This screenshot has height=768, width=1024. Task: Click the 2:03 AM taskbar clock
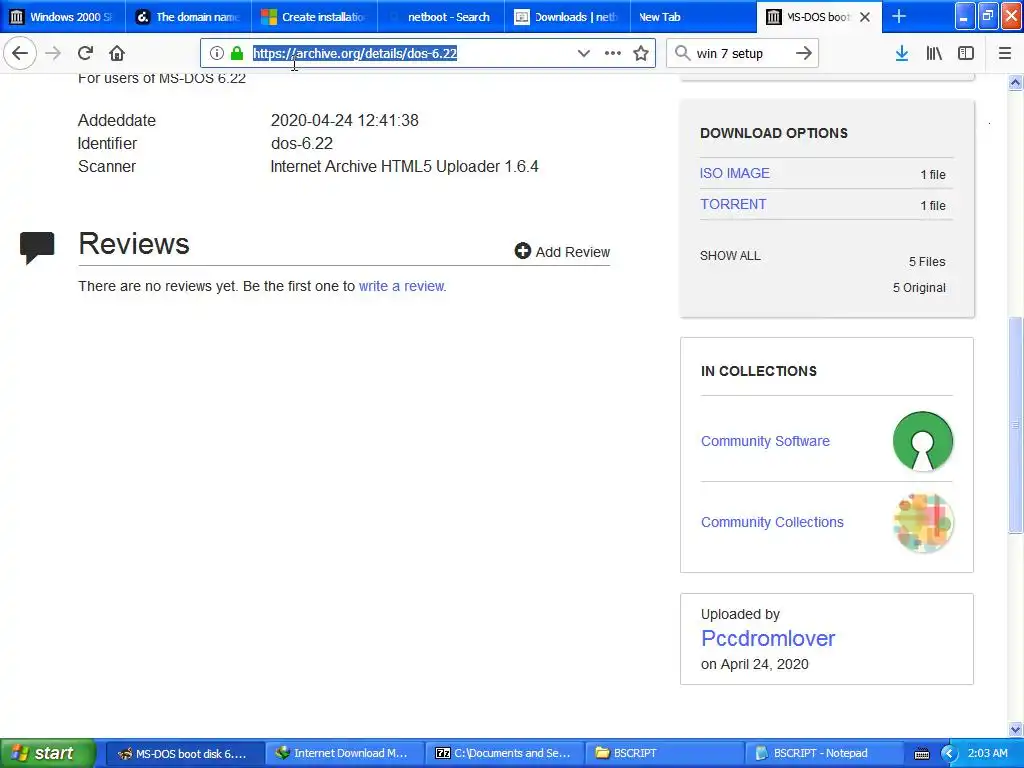pos(987,753)
